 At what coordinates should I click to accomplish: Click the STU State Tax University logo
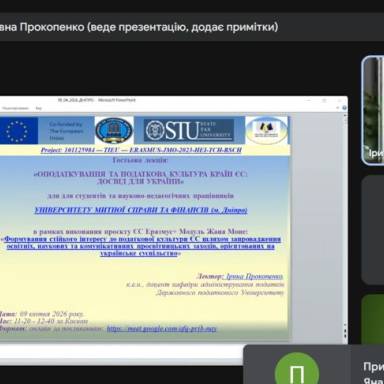(x=189, y=130)
